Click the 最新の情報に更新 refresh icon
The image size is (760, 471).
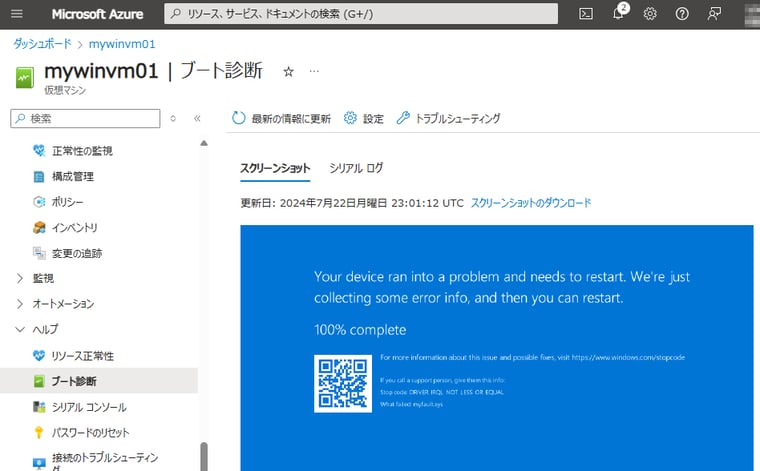coord(238,118)
